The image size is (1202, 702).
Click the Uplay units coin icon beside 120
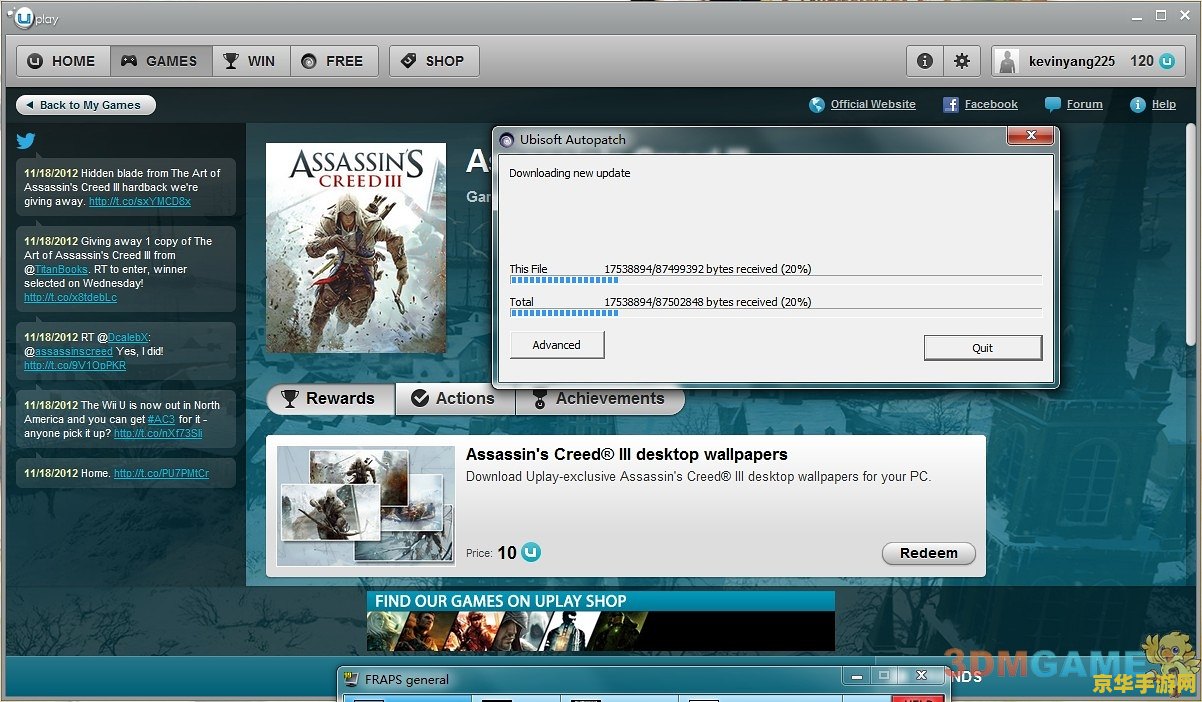pos(1167,61)
